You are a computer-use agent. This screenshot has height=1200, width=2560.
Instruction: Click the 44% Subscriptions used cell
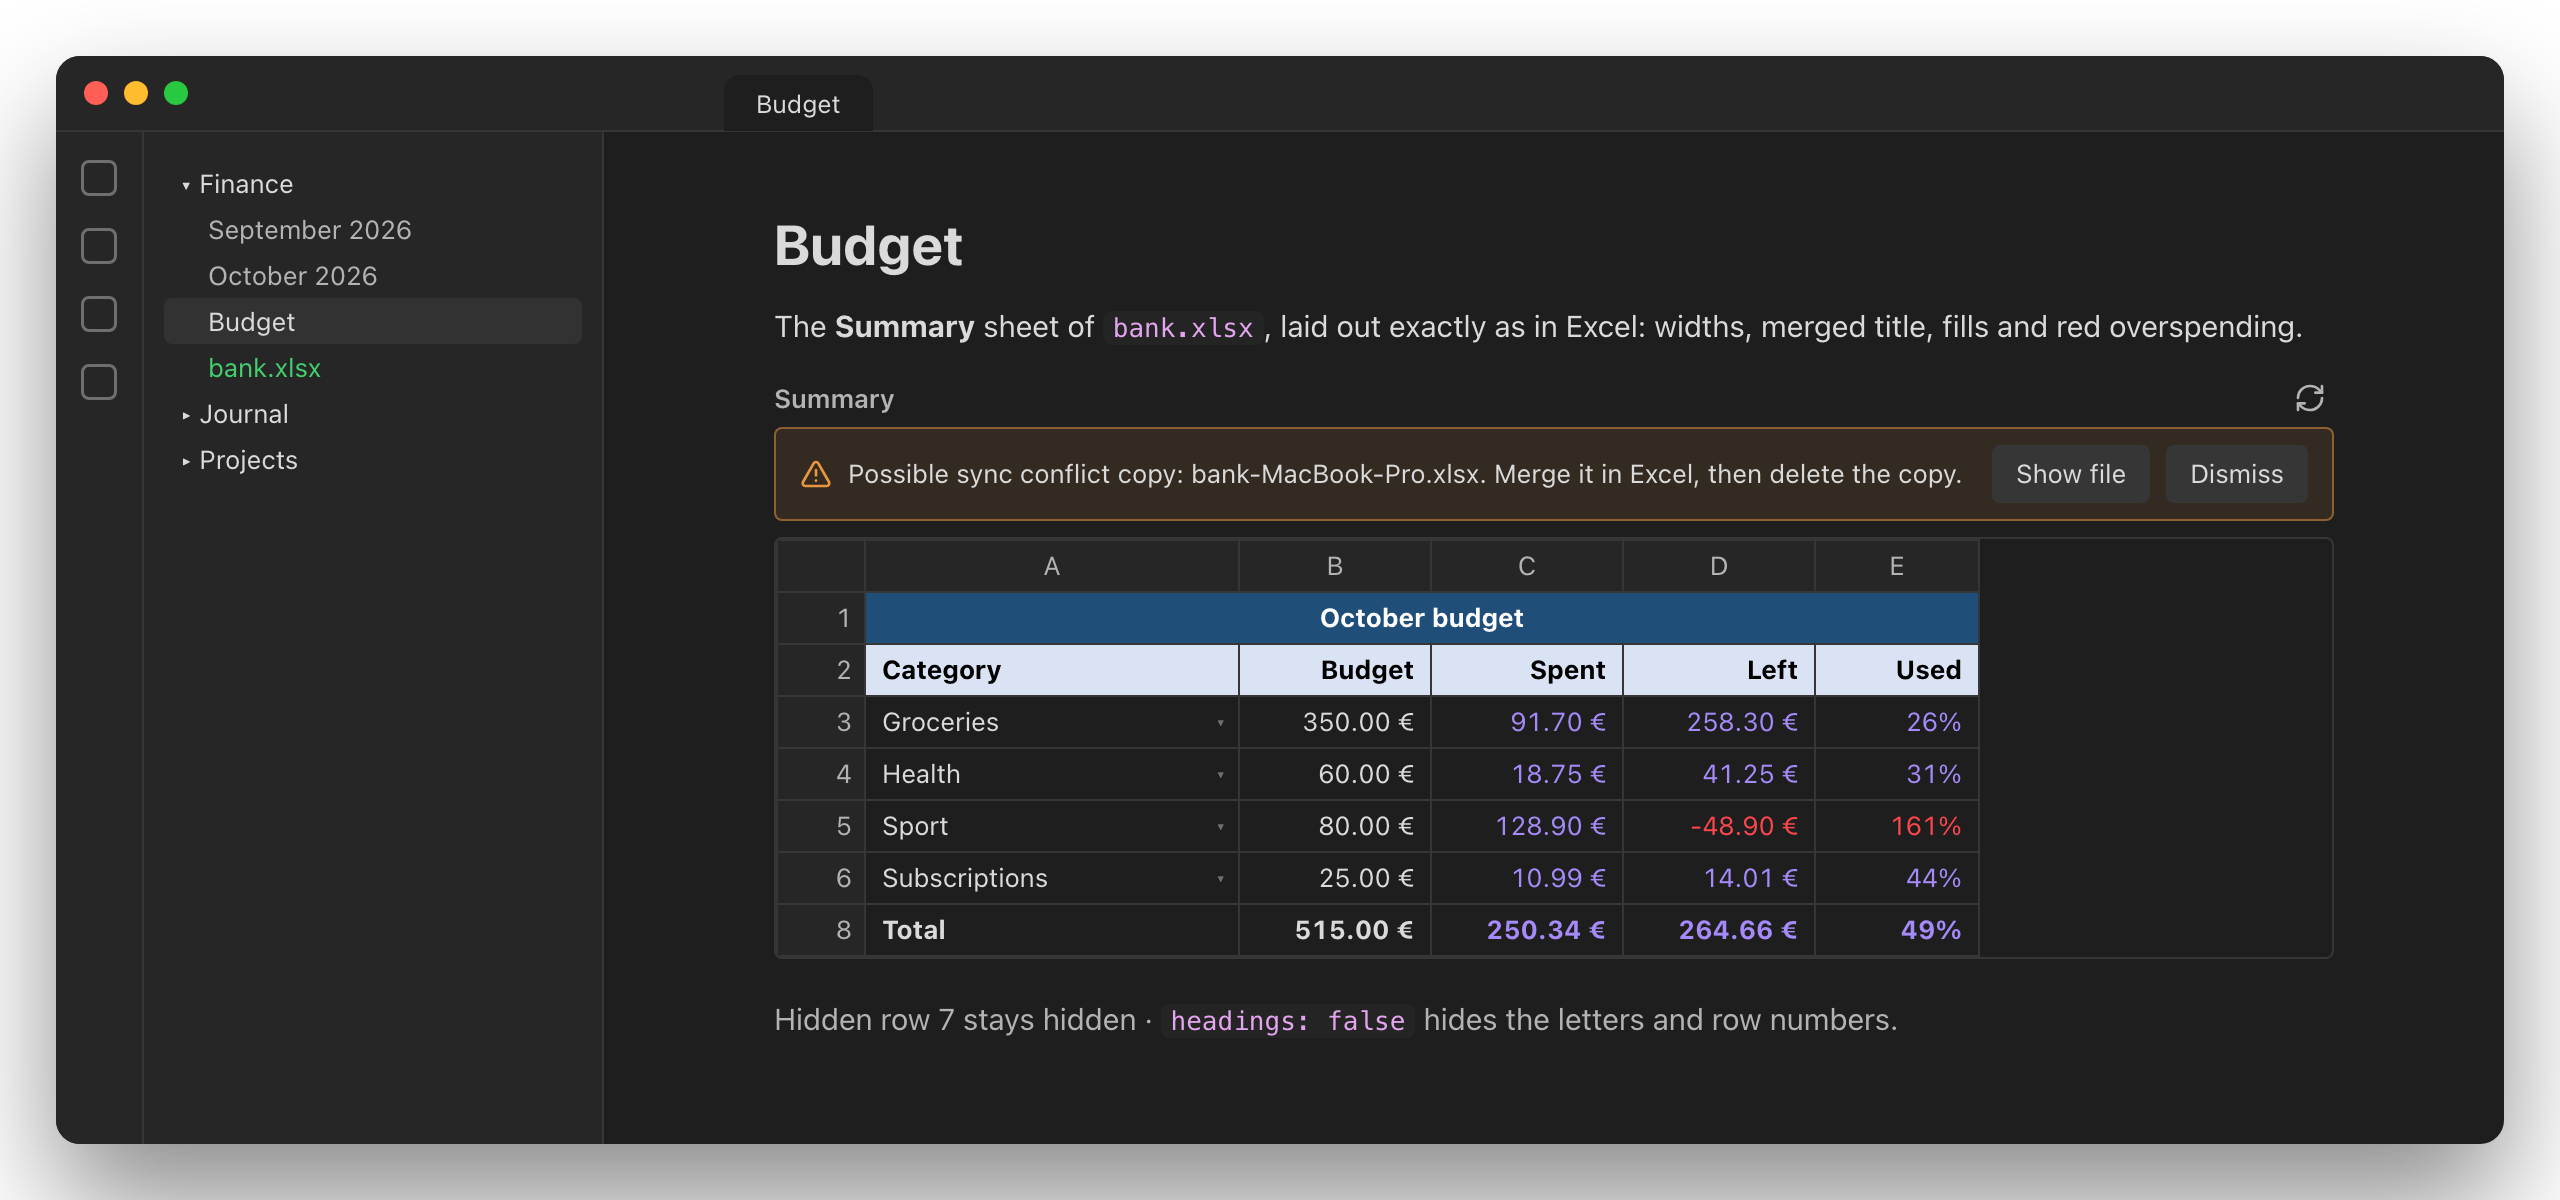(1896, 878)
